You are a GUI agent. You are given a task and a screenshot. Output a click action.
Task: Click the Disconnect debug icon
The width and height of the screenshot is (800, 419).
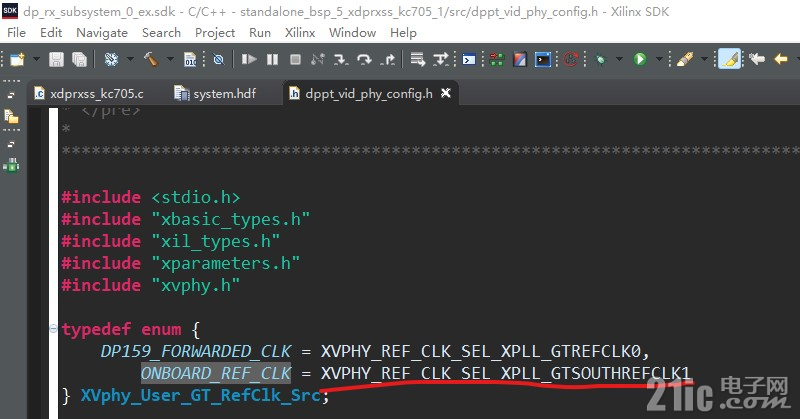pos(317,60)
